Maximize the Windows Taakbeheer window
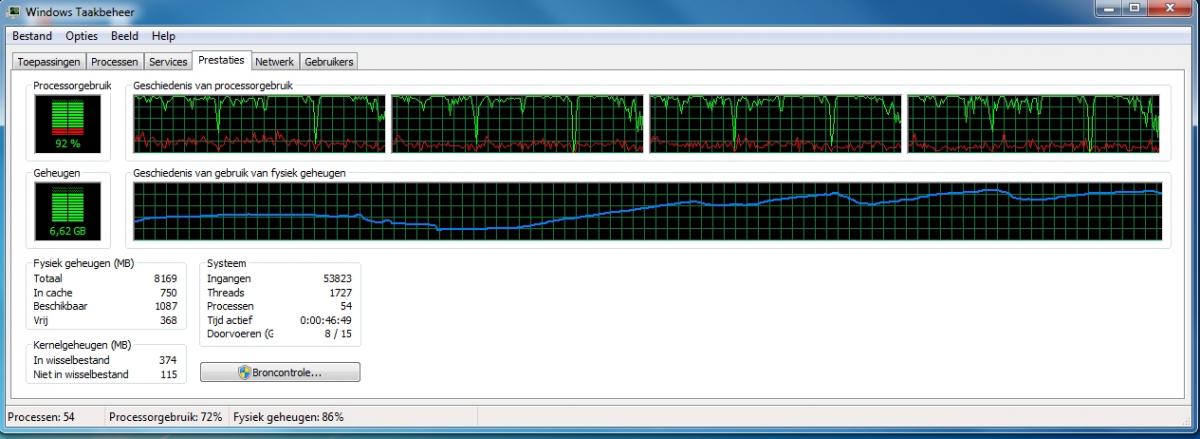 click(x=1134, y=9)
